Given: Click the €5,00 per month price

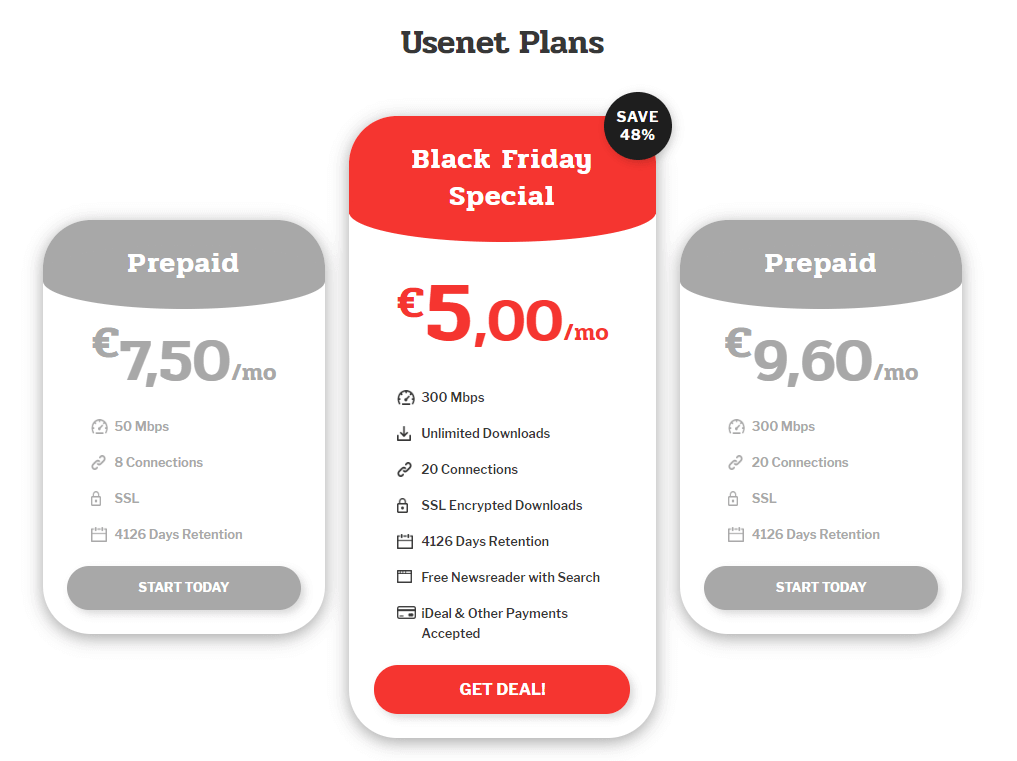Looking at the screenshot, I should click(501, 320).
